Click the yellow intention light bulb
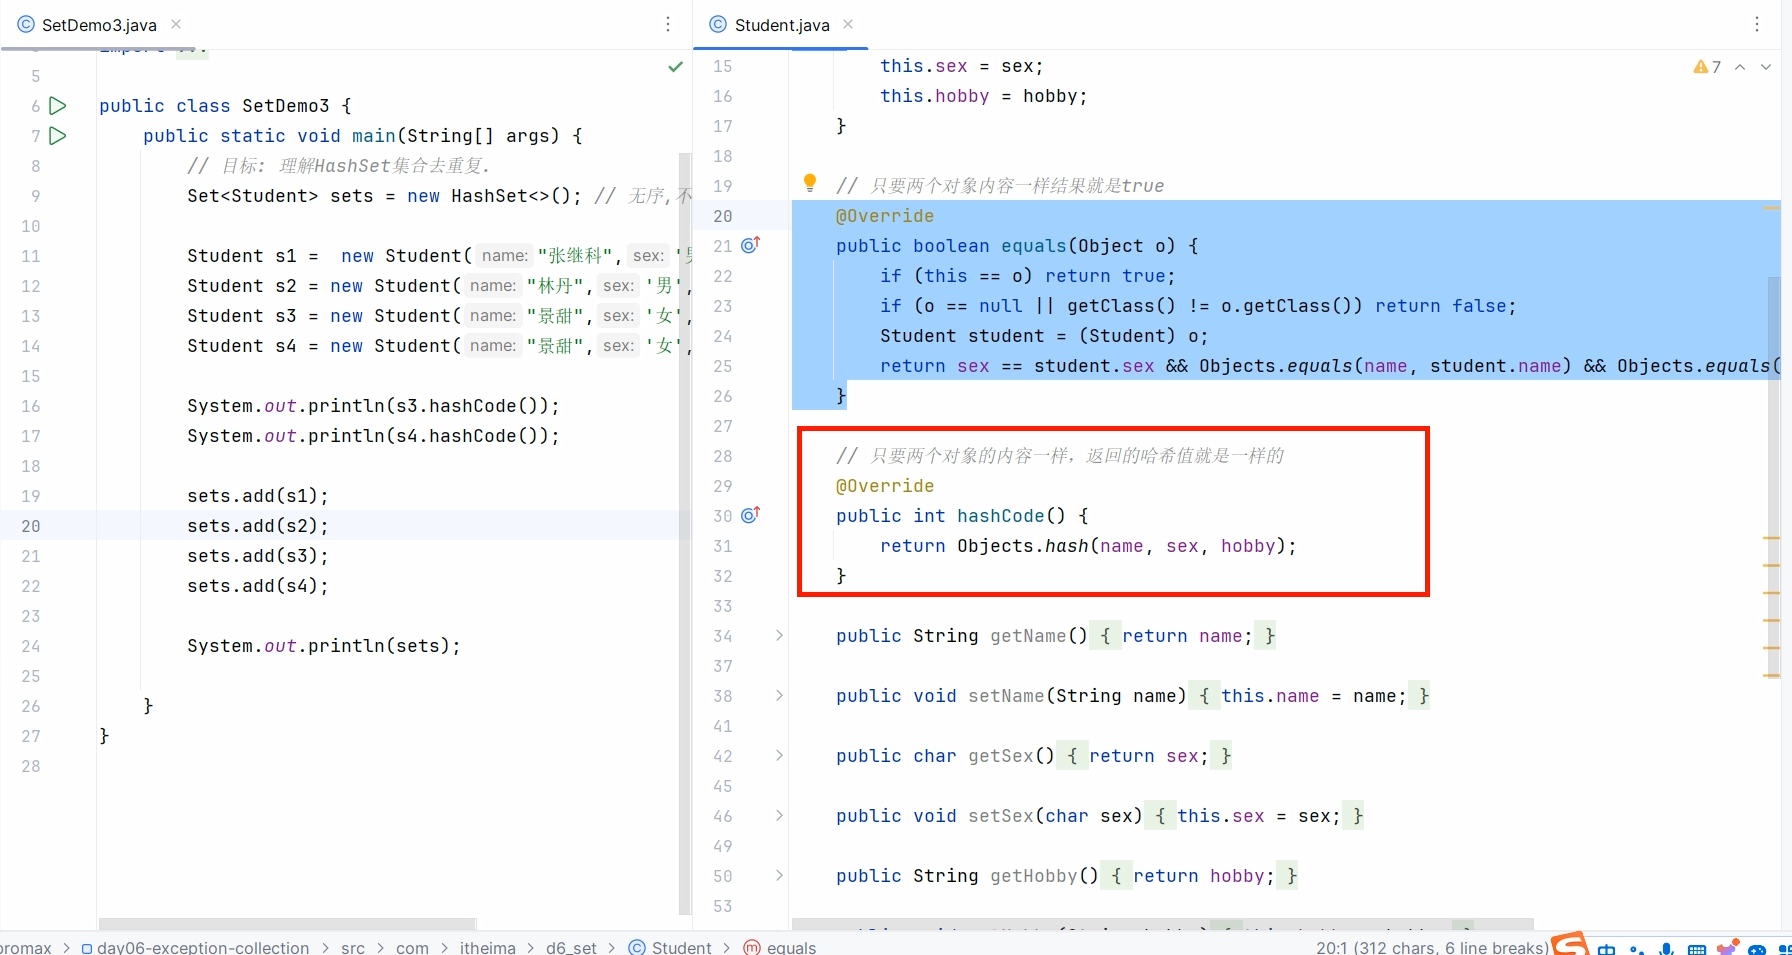 (810, 183)
